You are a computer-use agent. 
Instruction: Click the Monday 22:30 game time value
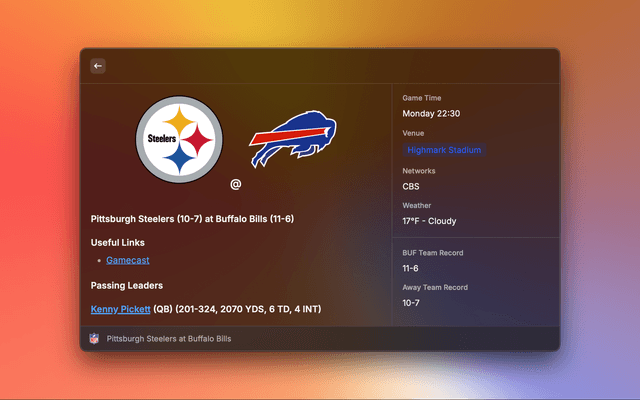431,114
